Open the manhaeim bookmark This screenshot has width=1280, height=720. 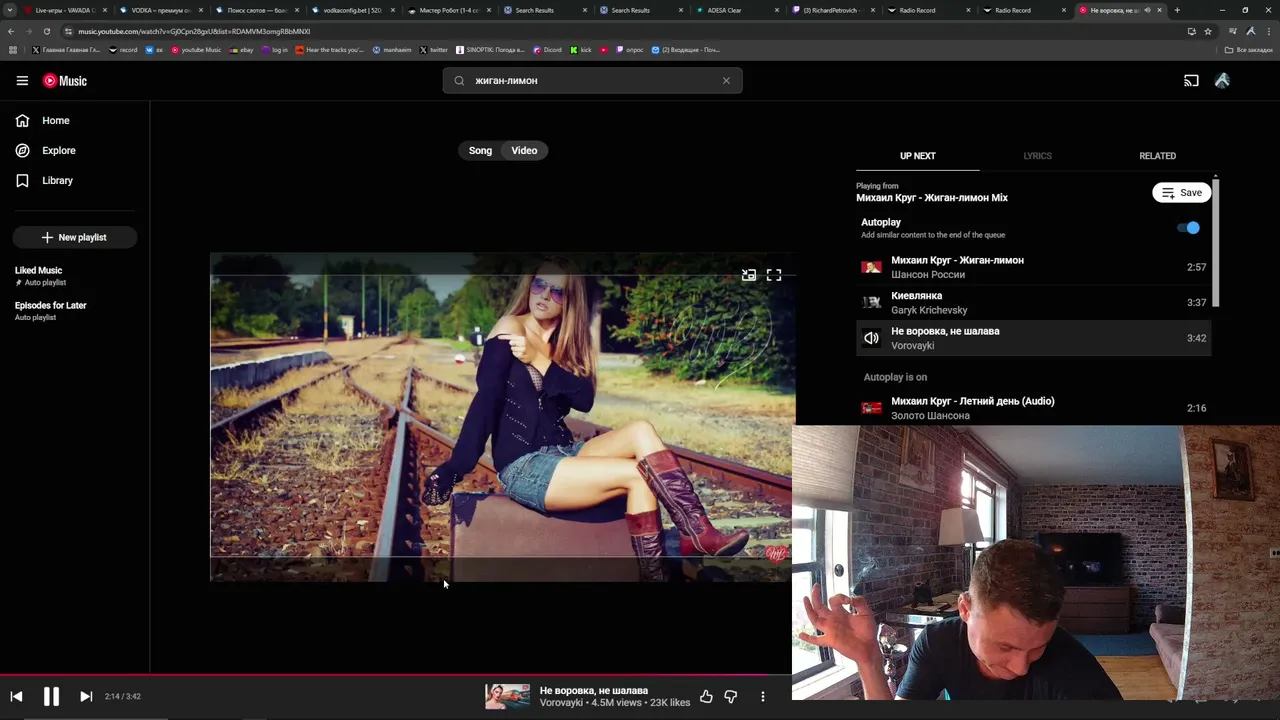coord(392,50)
